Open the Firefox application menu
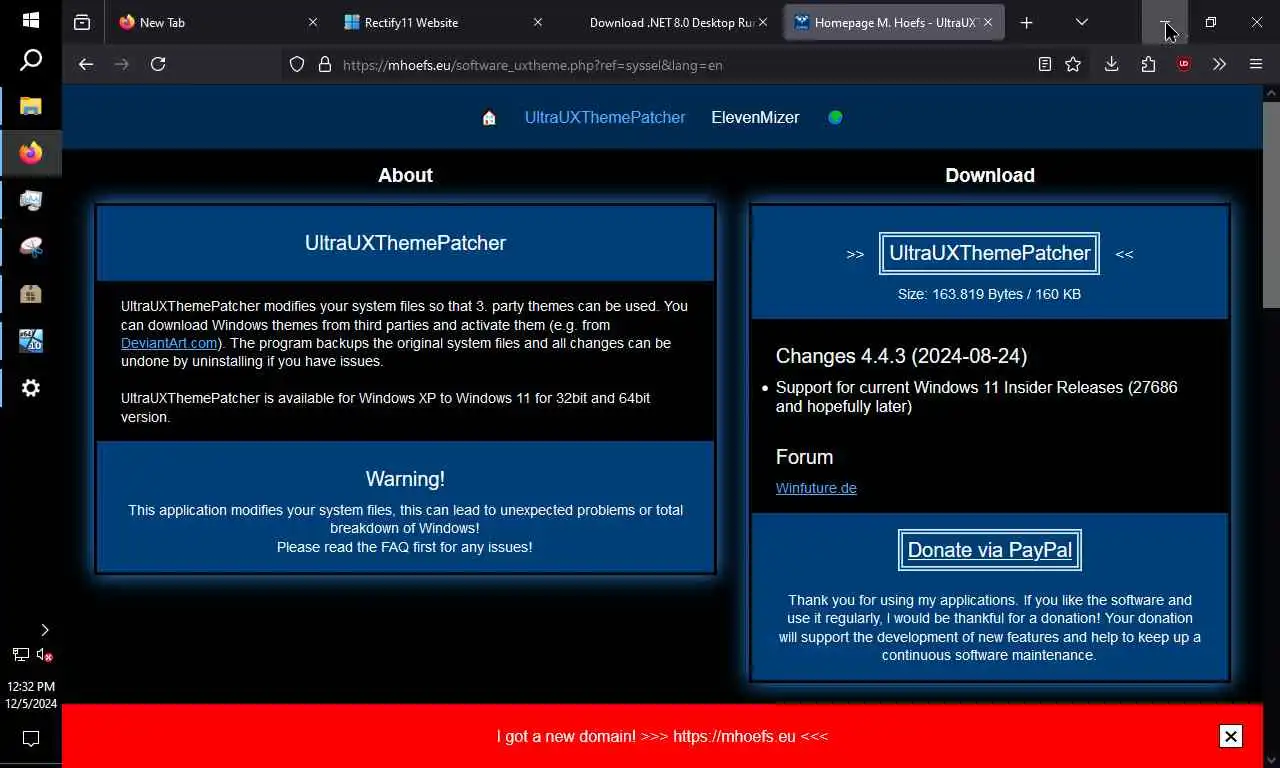This screenshot has width=1280, height=768. [1256, 64]
